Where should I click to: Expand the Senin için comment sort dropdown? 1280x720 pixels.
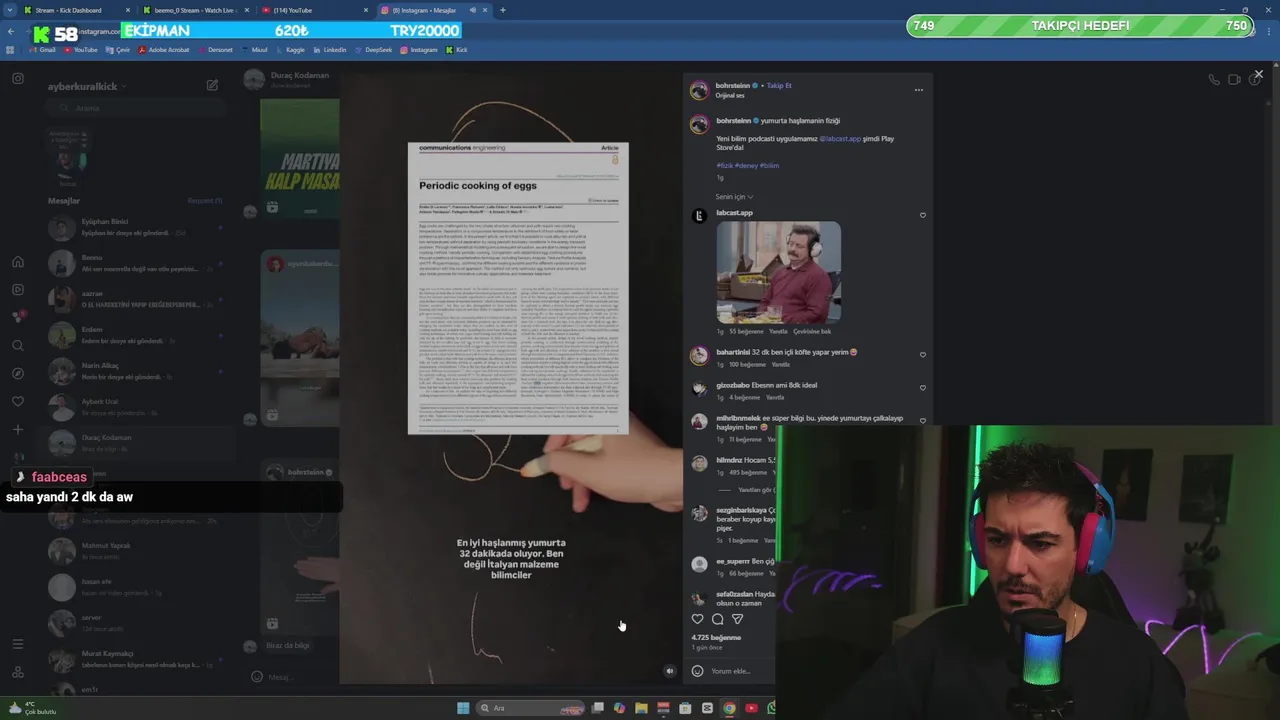(x=735, y=197)
